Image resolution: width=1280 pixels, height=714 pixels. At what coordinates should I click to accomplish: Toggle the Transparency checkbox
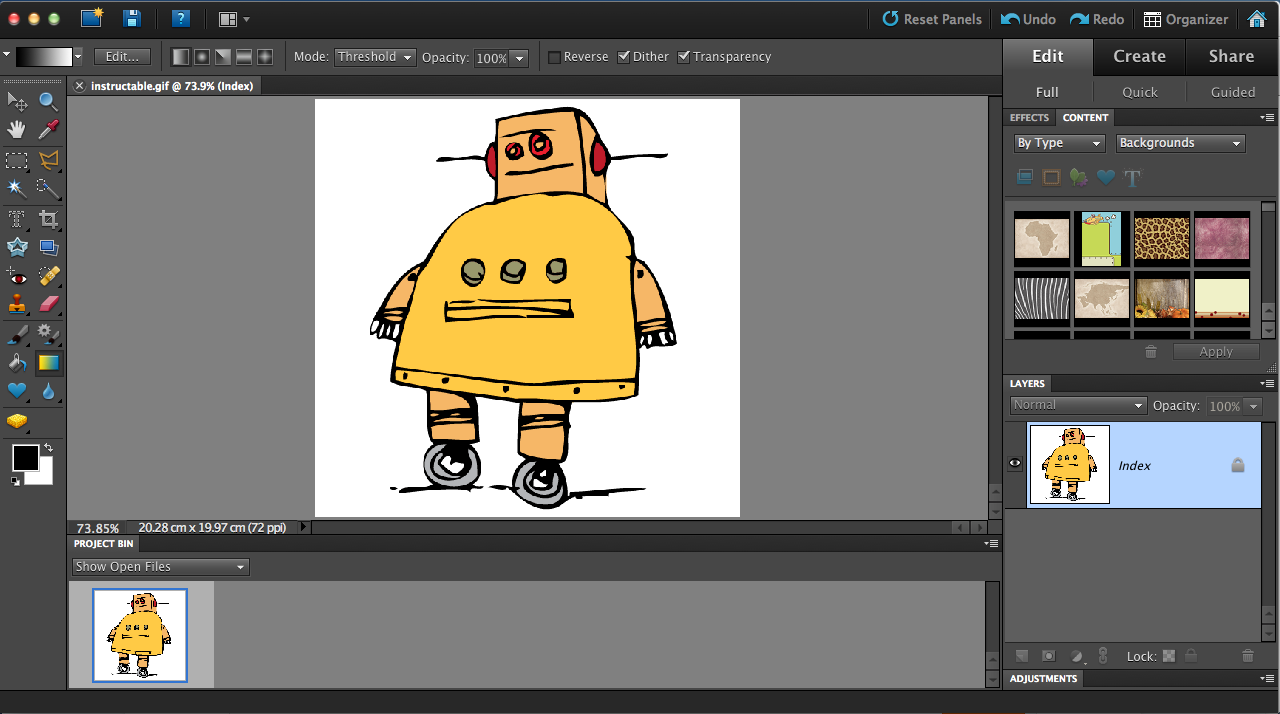(684, 57)
